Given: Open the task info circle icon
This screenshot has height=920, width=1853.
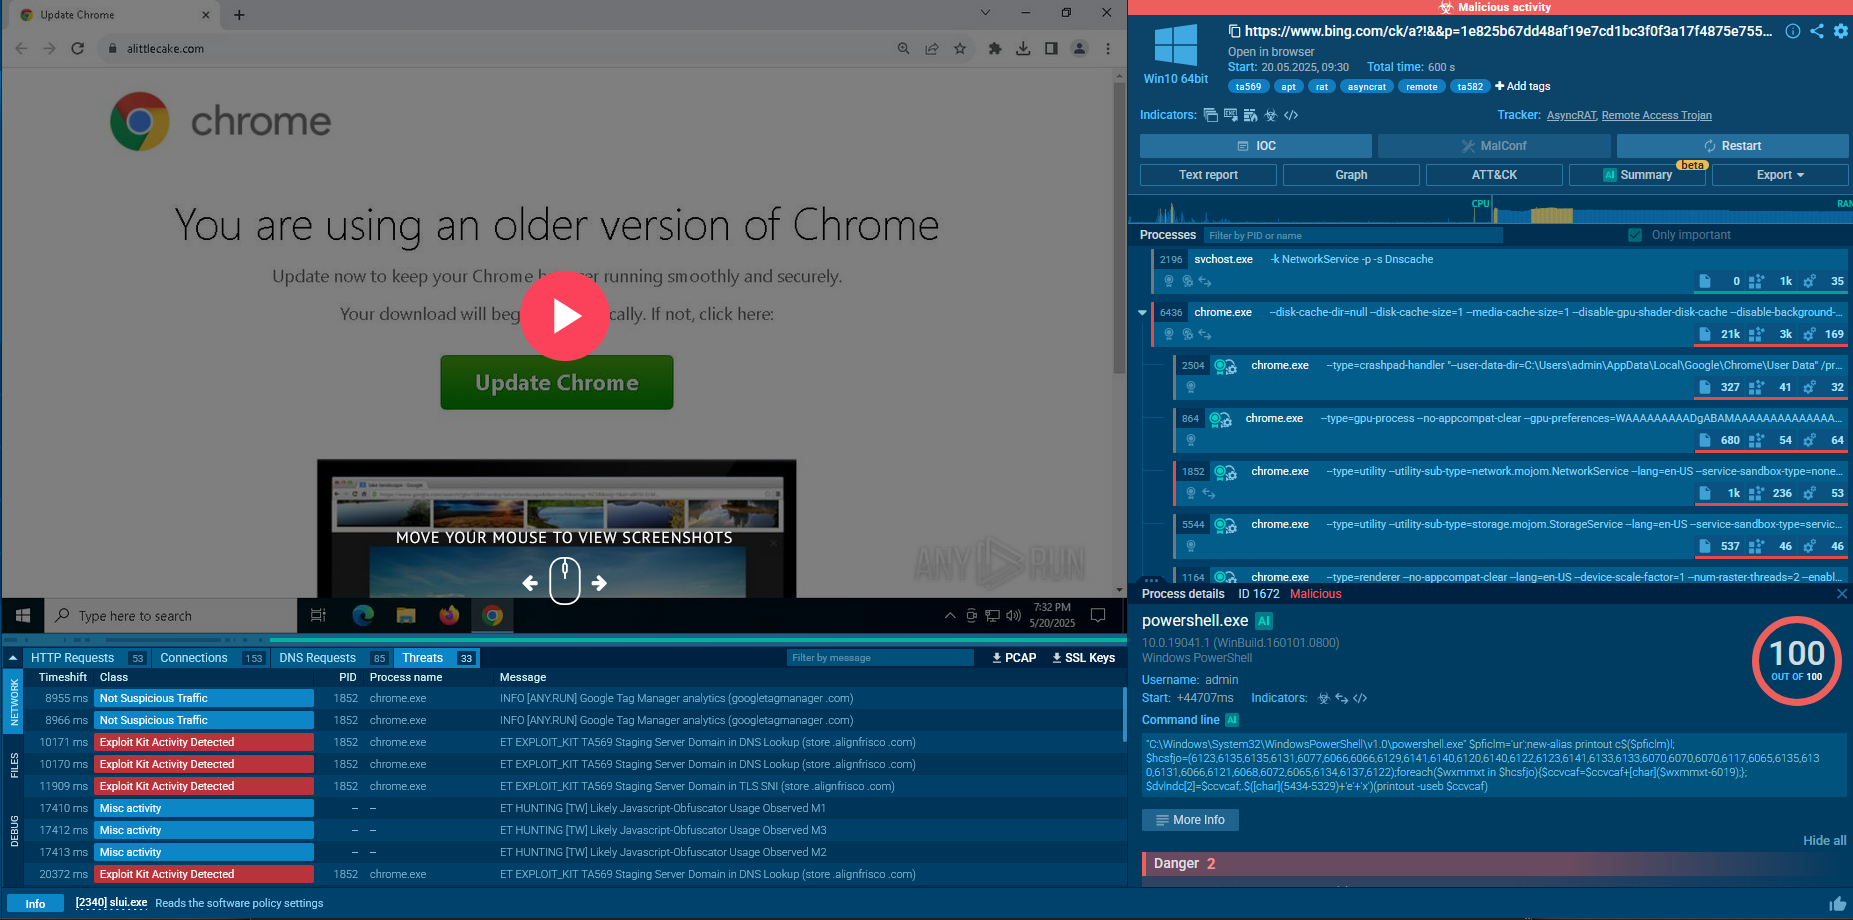Looking at the screenshot, I should [1793, 31].
